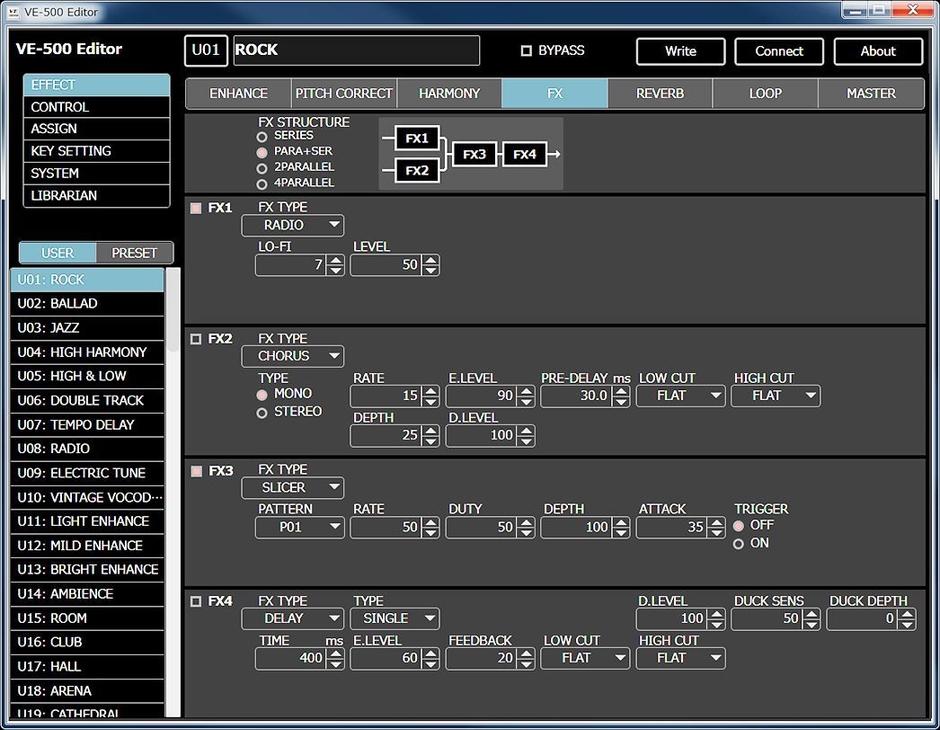Enable the BYPASS checkbox
The width and height of the screenshot is (940, 730).
pyautogui.click(x=525, y=51)
